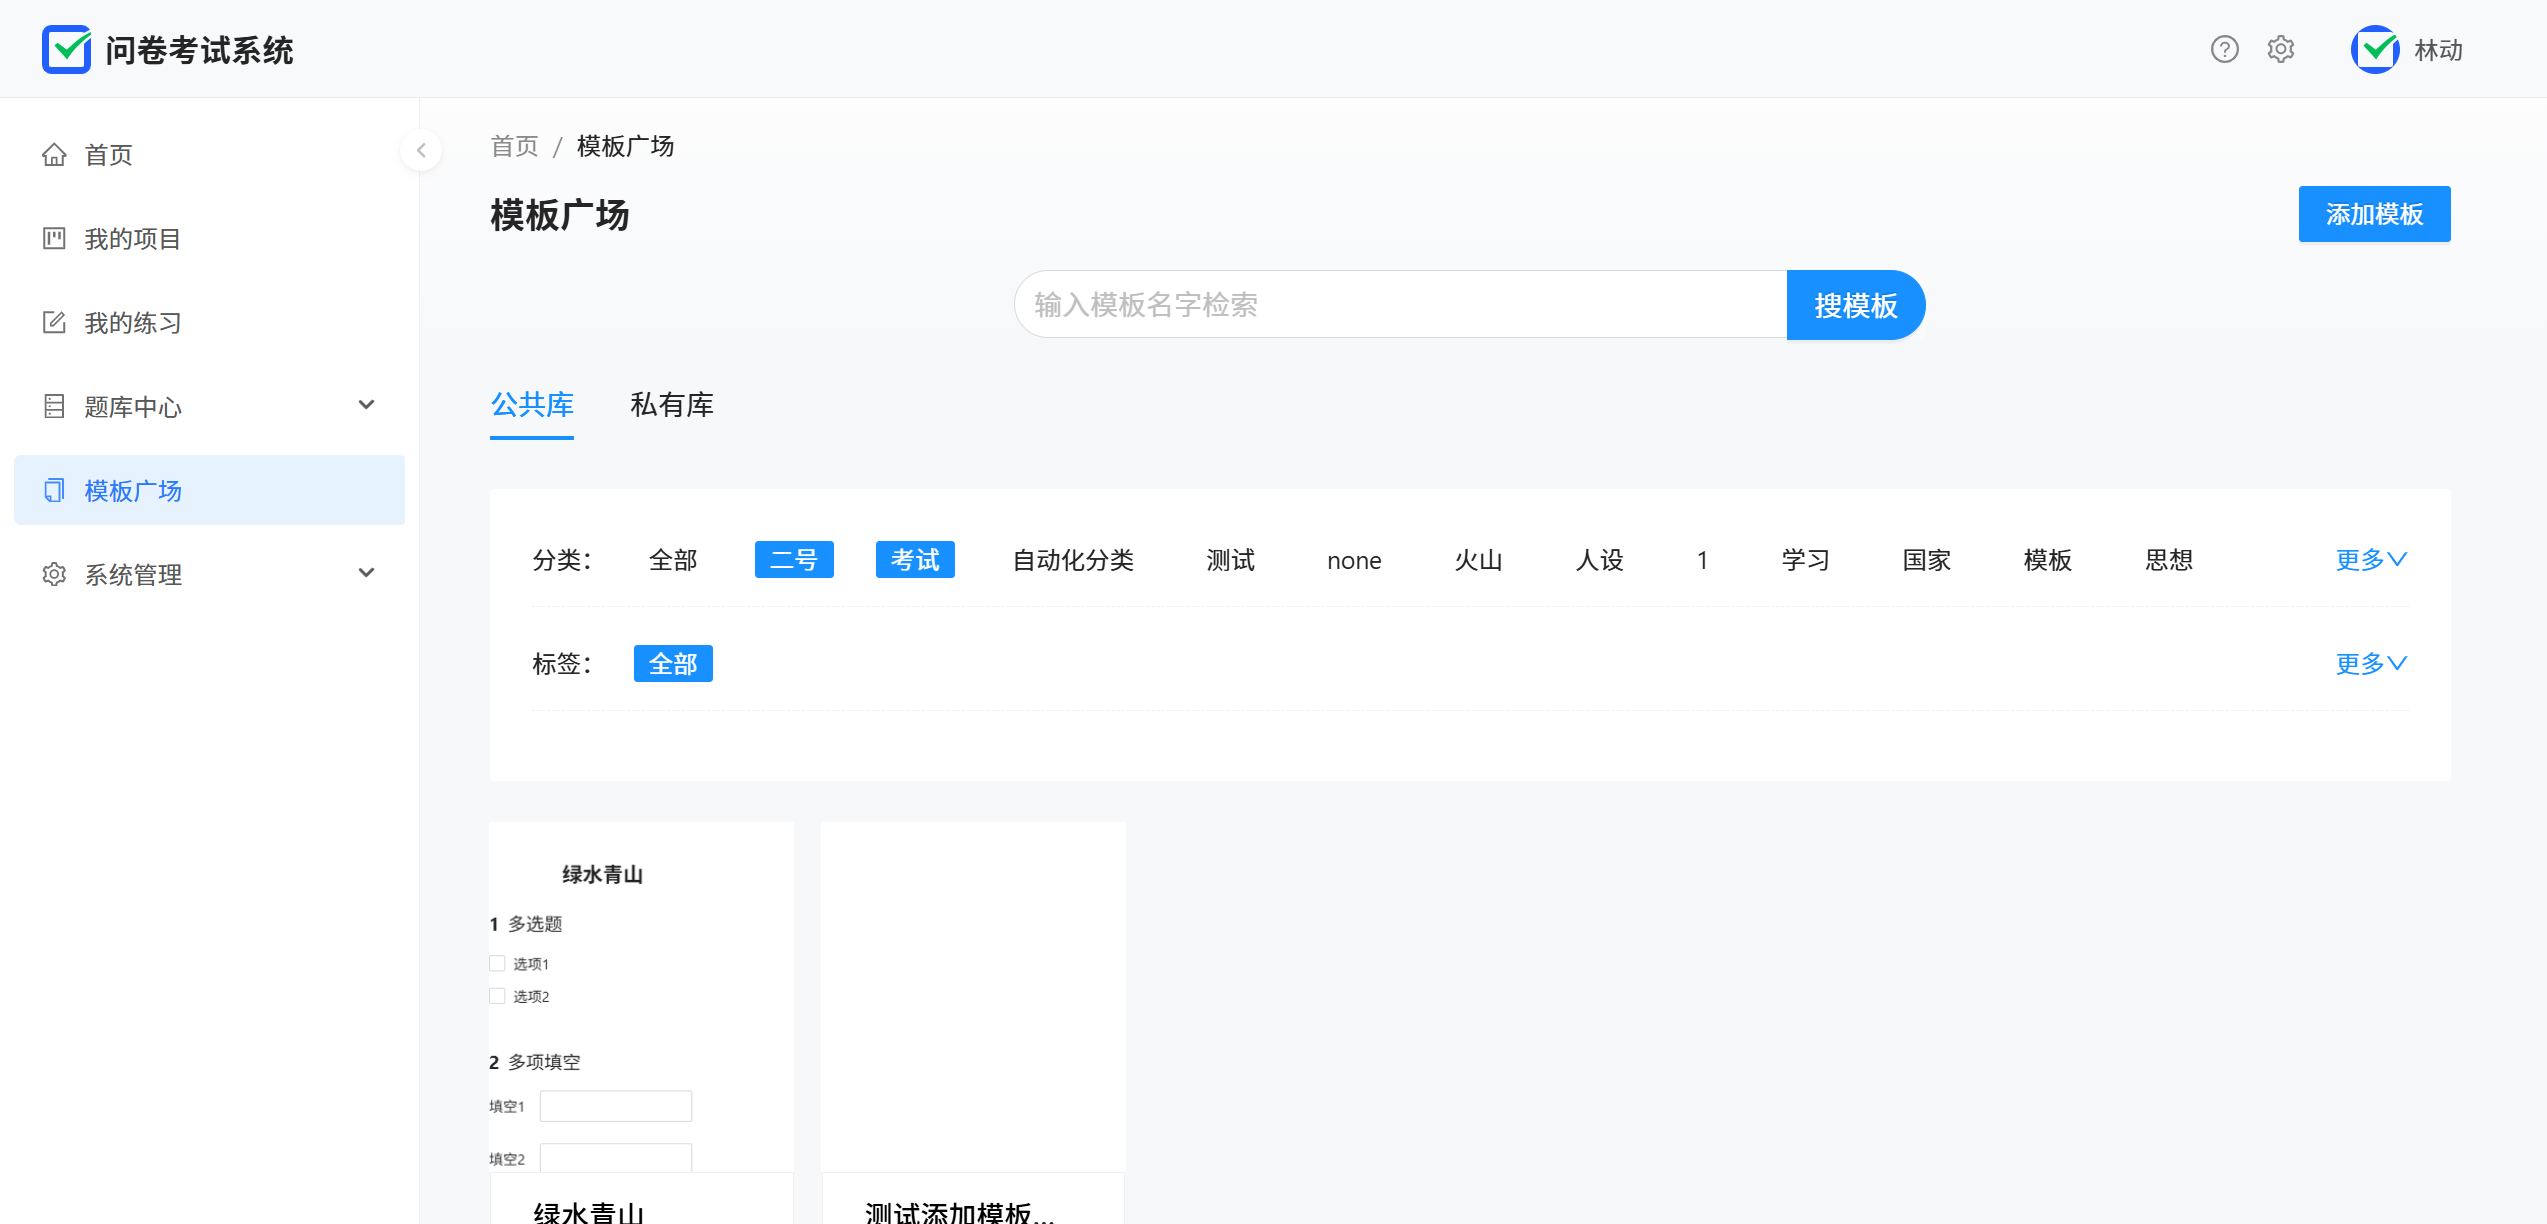Click the 我的项目 sidebar icon
This screenshot has width=2547, height=1224.
pos(54,239)
